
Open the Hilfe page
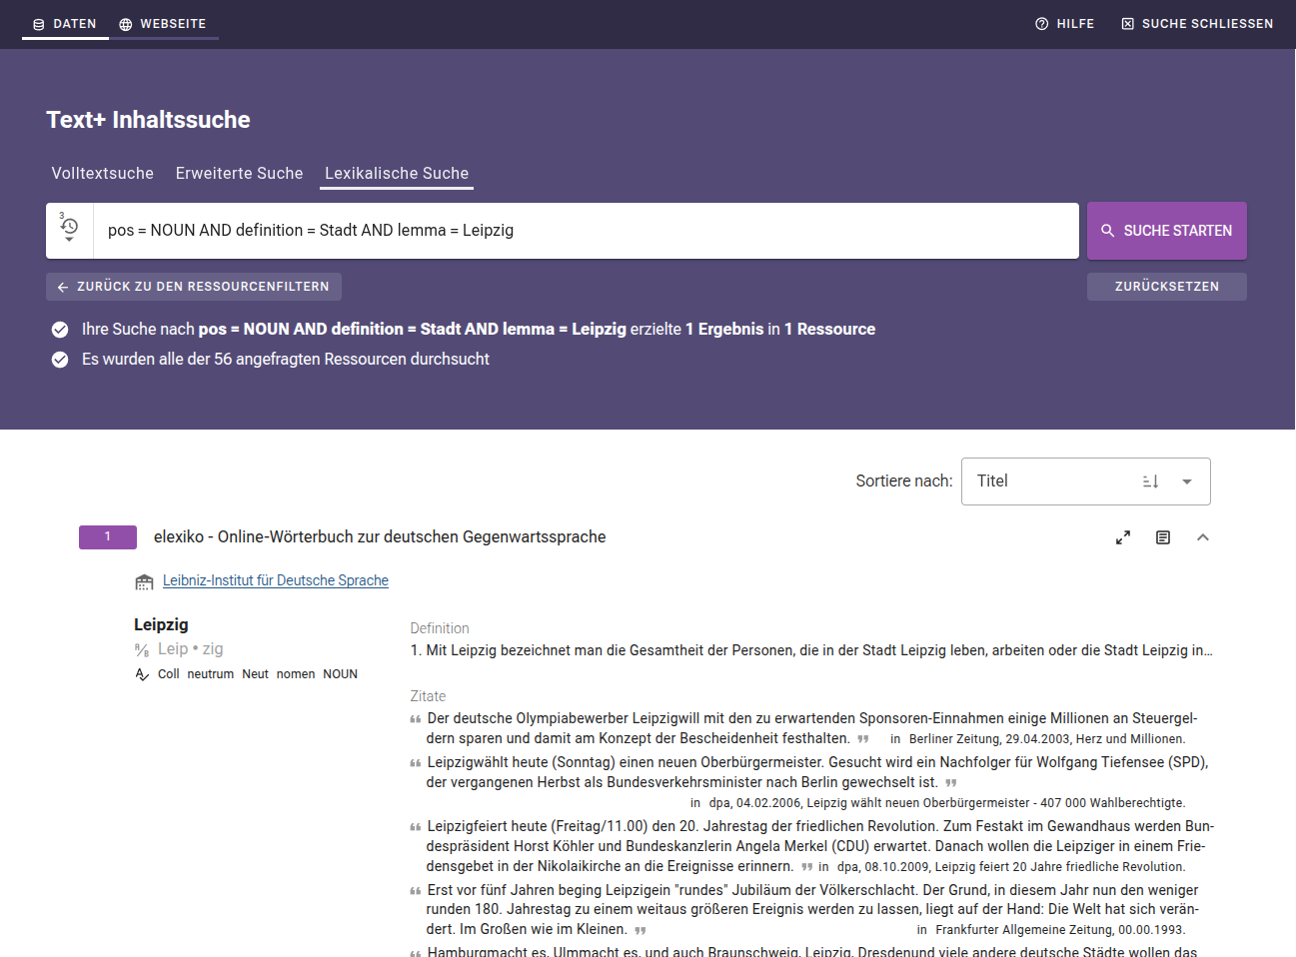pos(1065,24)
